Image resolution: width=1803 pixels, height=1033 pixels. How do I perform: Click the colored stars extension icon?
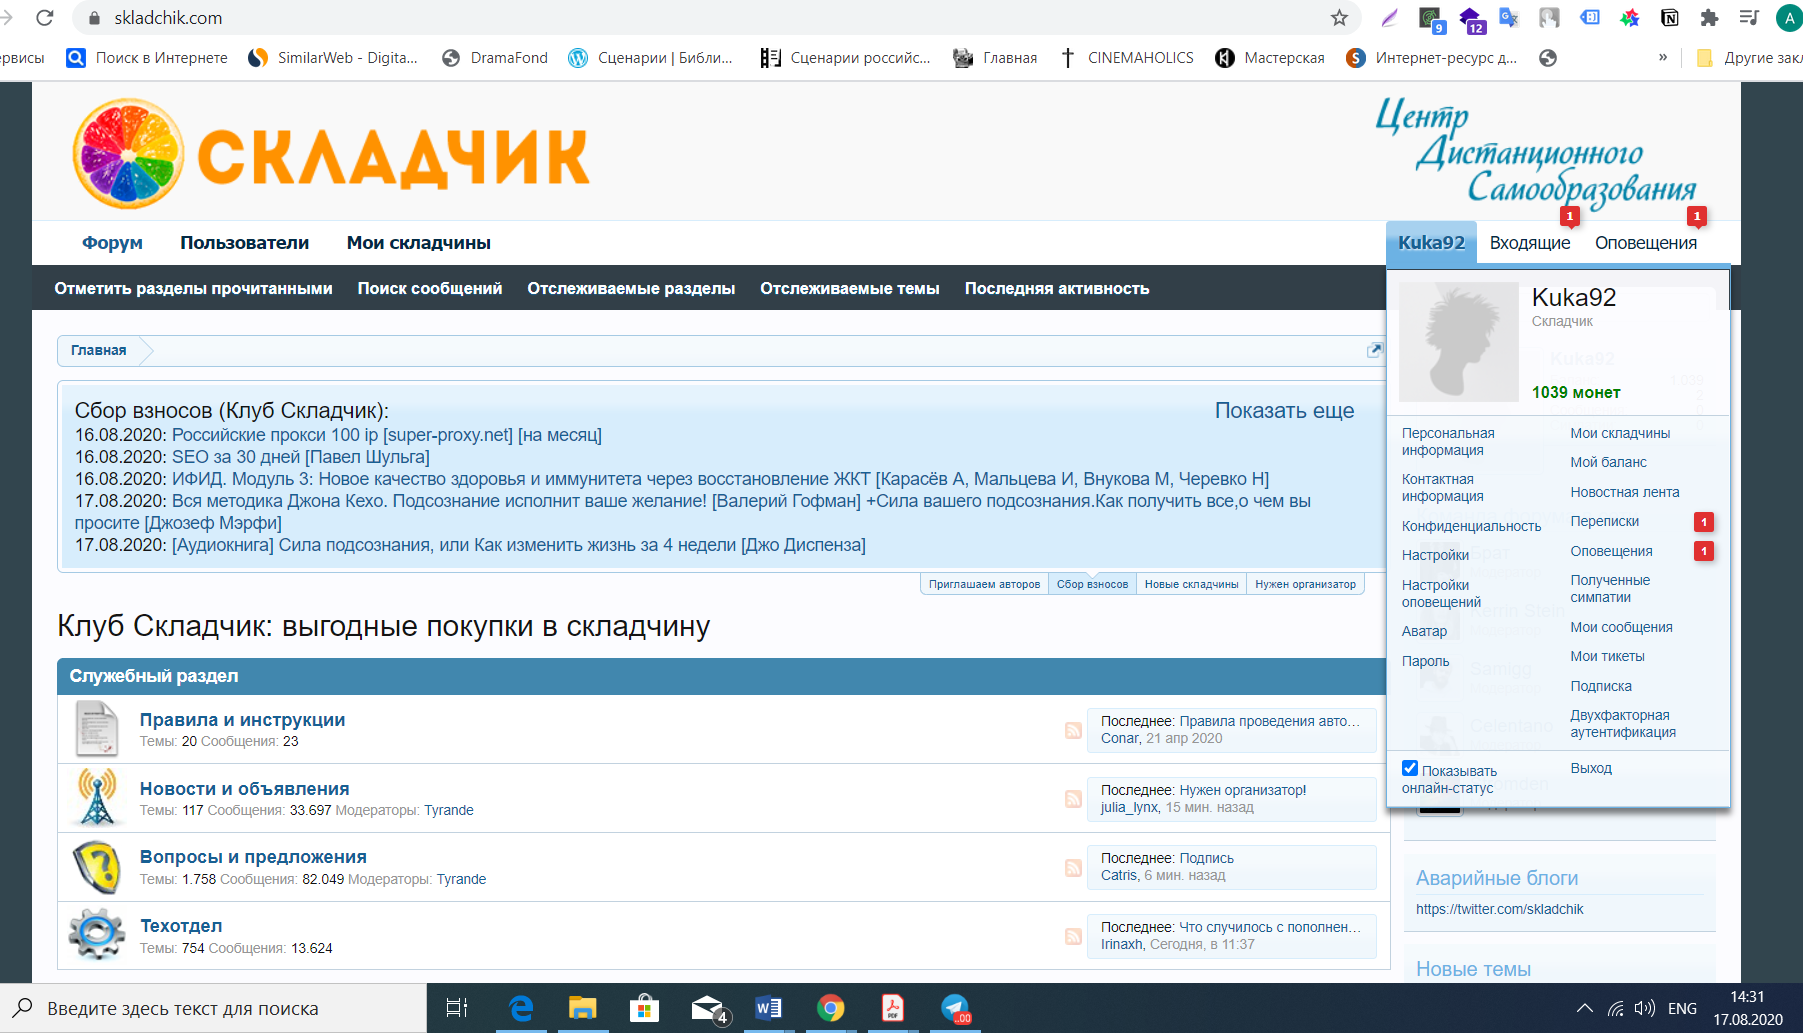coord(1629,18)
